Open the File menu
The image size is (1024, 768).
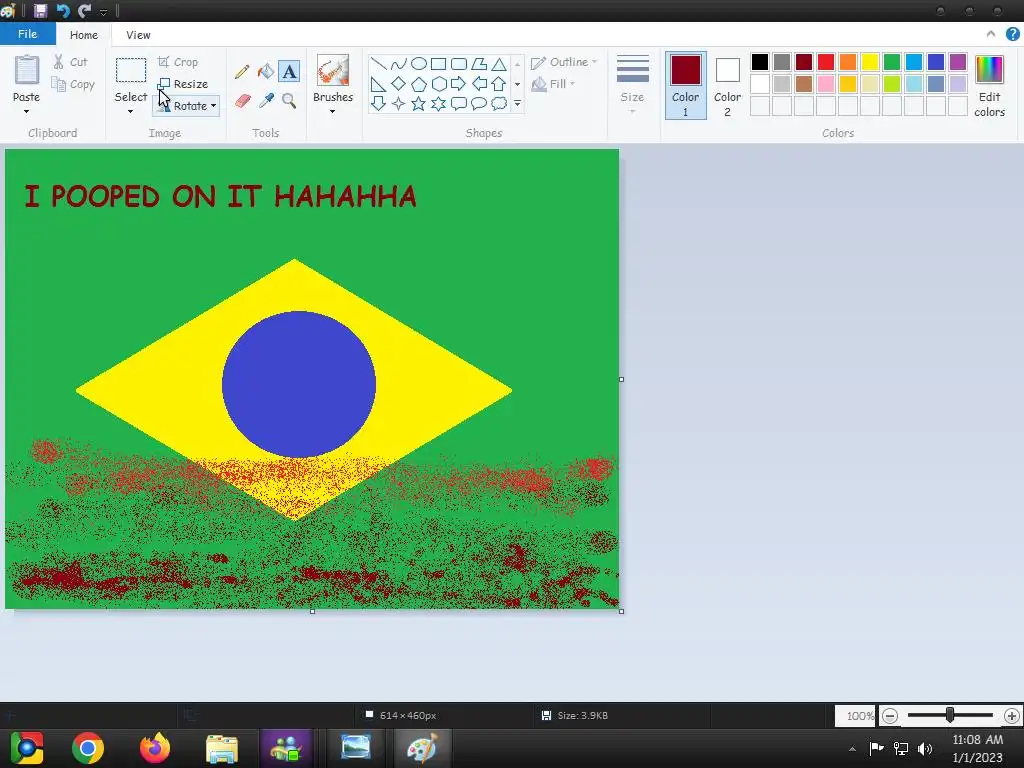27,35
